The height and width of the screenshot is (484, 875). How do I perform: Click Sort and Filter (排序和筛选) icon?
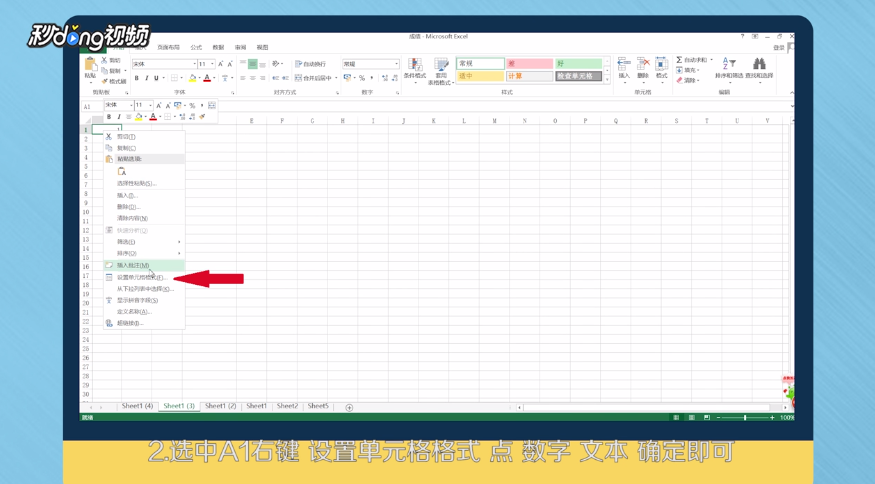tap(729, 63)
